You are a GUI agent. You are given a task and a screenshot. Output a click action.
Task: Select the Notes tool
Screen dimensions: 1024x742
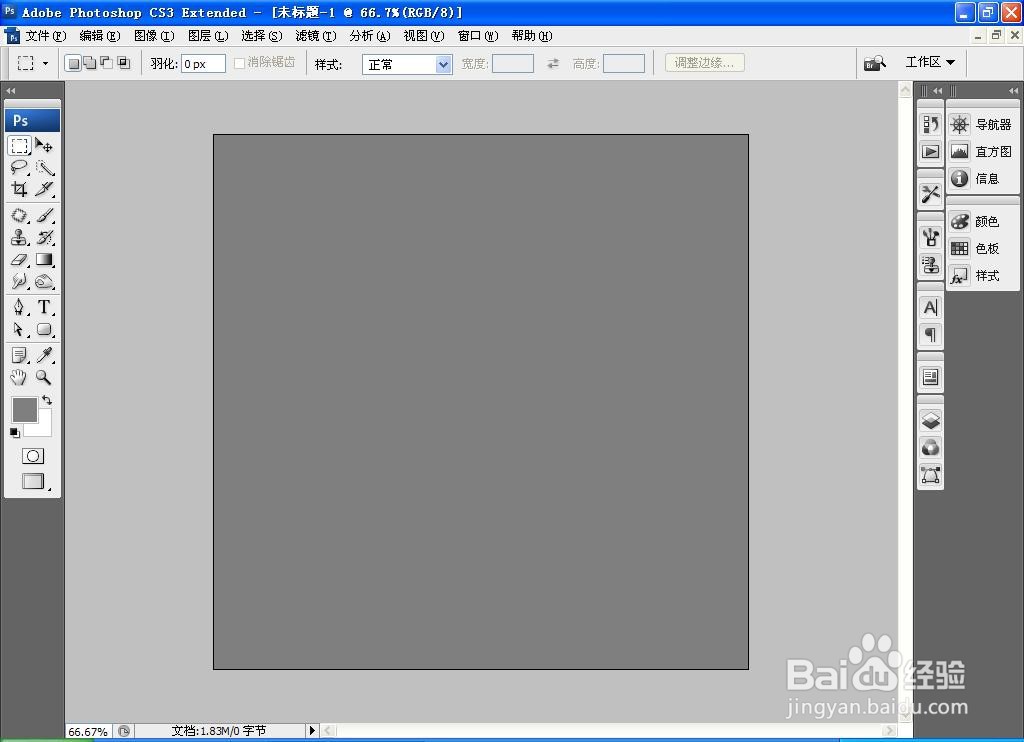tap(20, 355)
